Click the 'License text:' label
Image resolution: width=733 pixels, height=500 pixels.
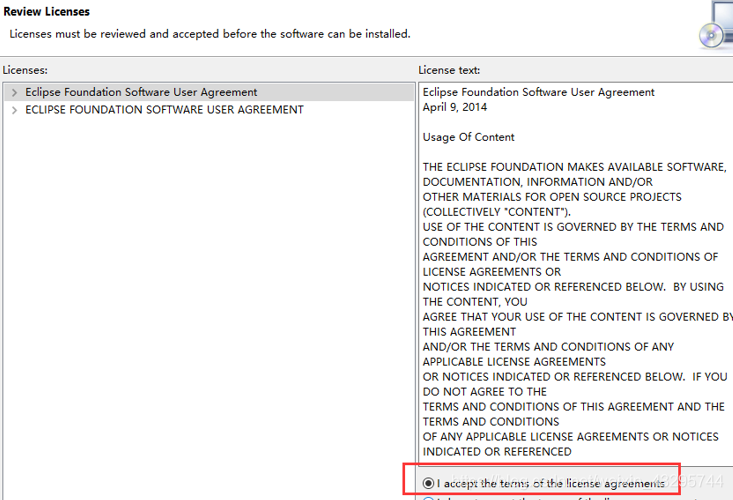449,70
